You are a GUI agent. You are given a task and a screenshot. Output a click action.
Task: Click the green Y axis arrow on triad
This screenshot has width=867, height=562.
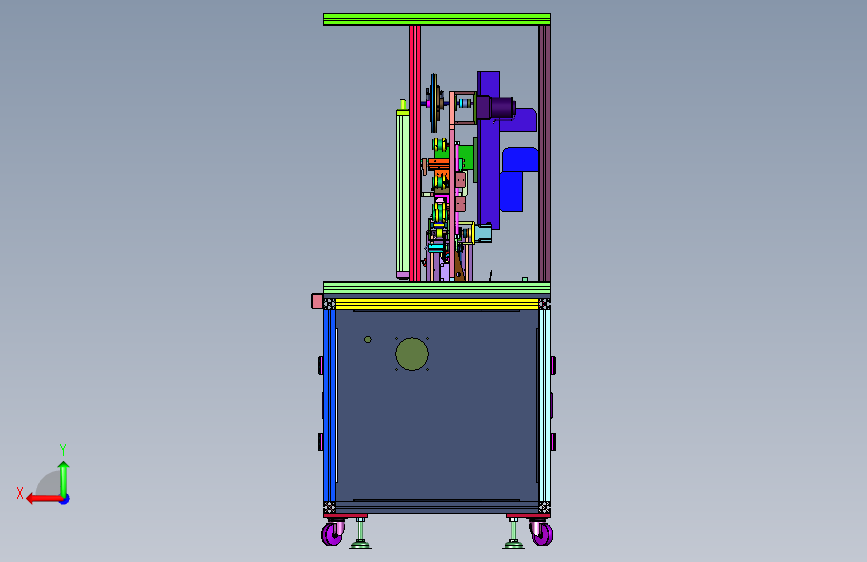pos(64,478)
